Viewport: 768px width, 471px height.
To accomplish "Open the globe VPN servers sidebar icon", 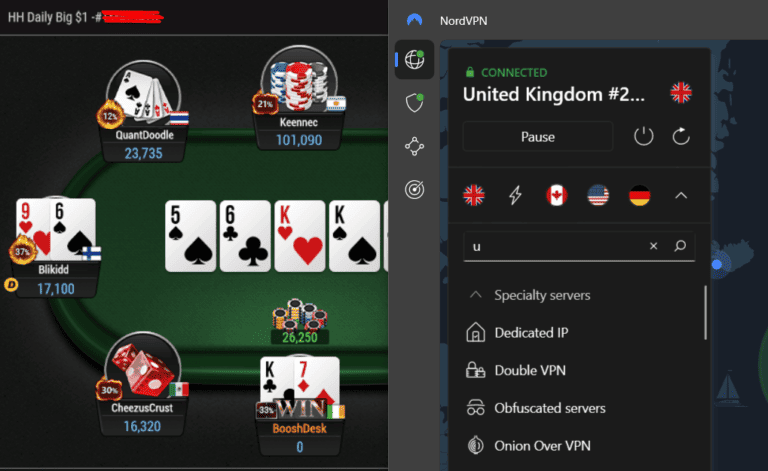I will click(x=414, y=60).
